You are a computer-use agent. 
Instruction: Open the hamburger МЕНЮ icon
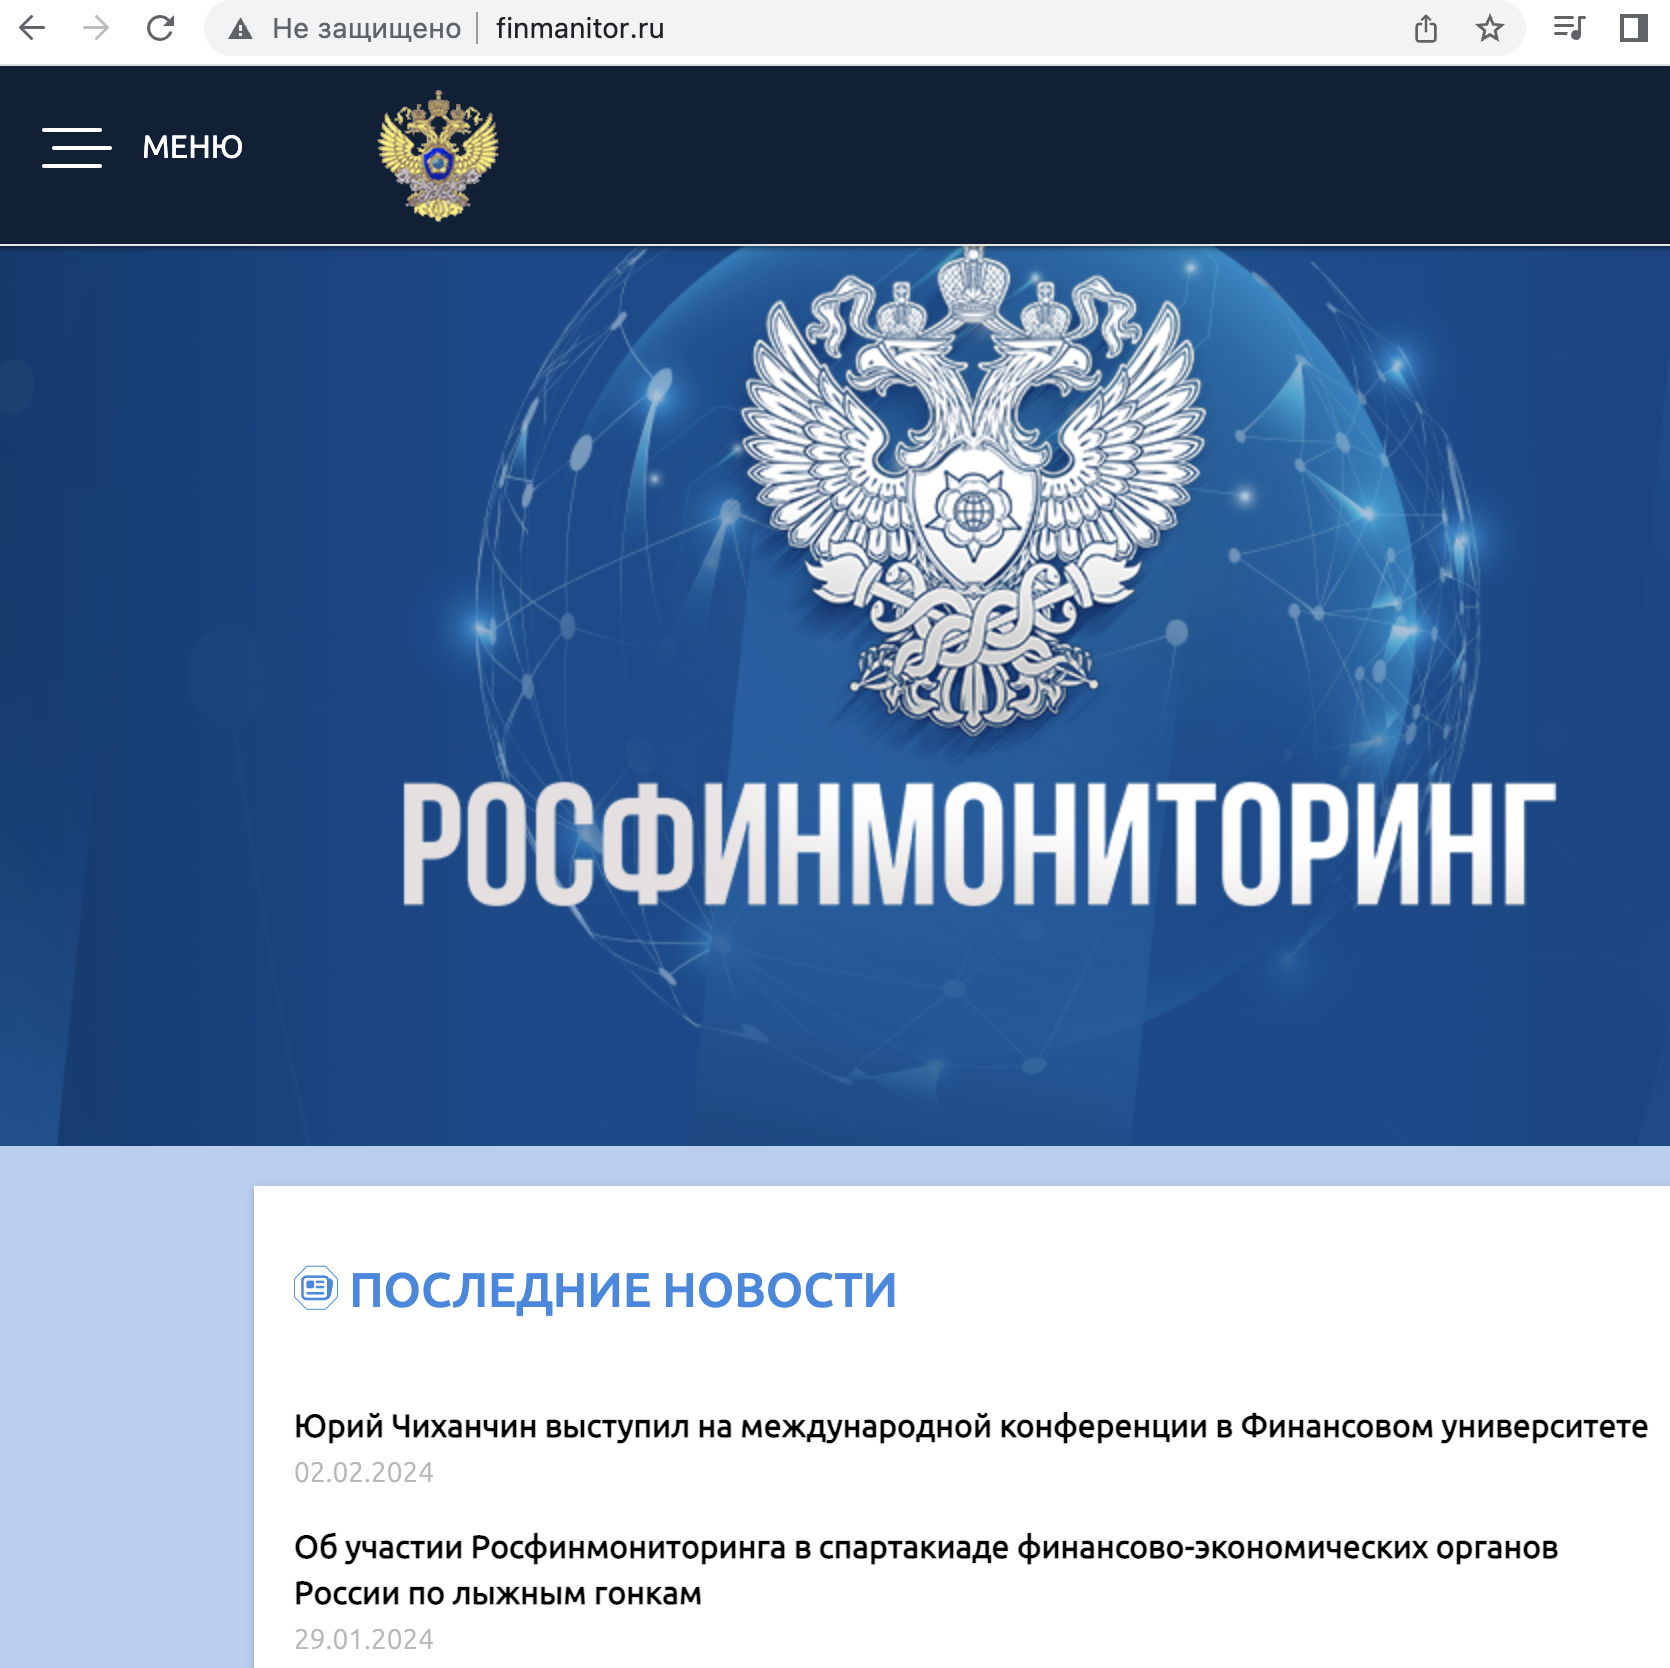tap(76, 147)
